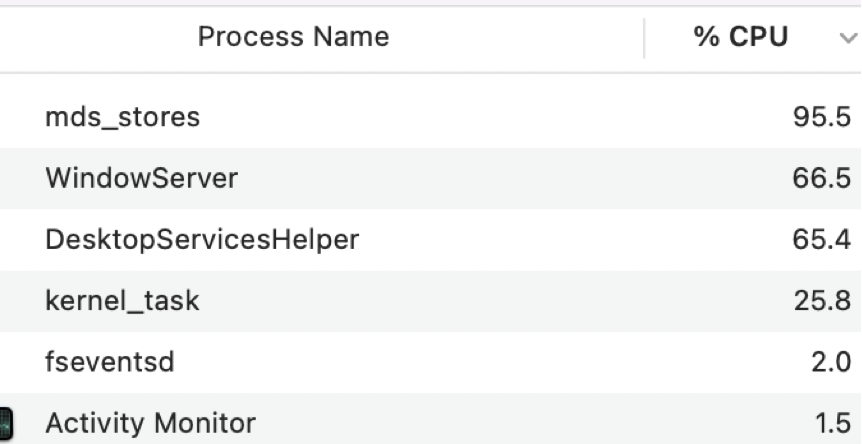Select the kernel_task process
The width and height of the screenshot is (862, 444).
point(122,301)
